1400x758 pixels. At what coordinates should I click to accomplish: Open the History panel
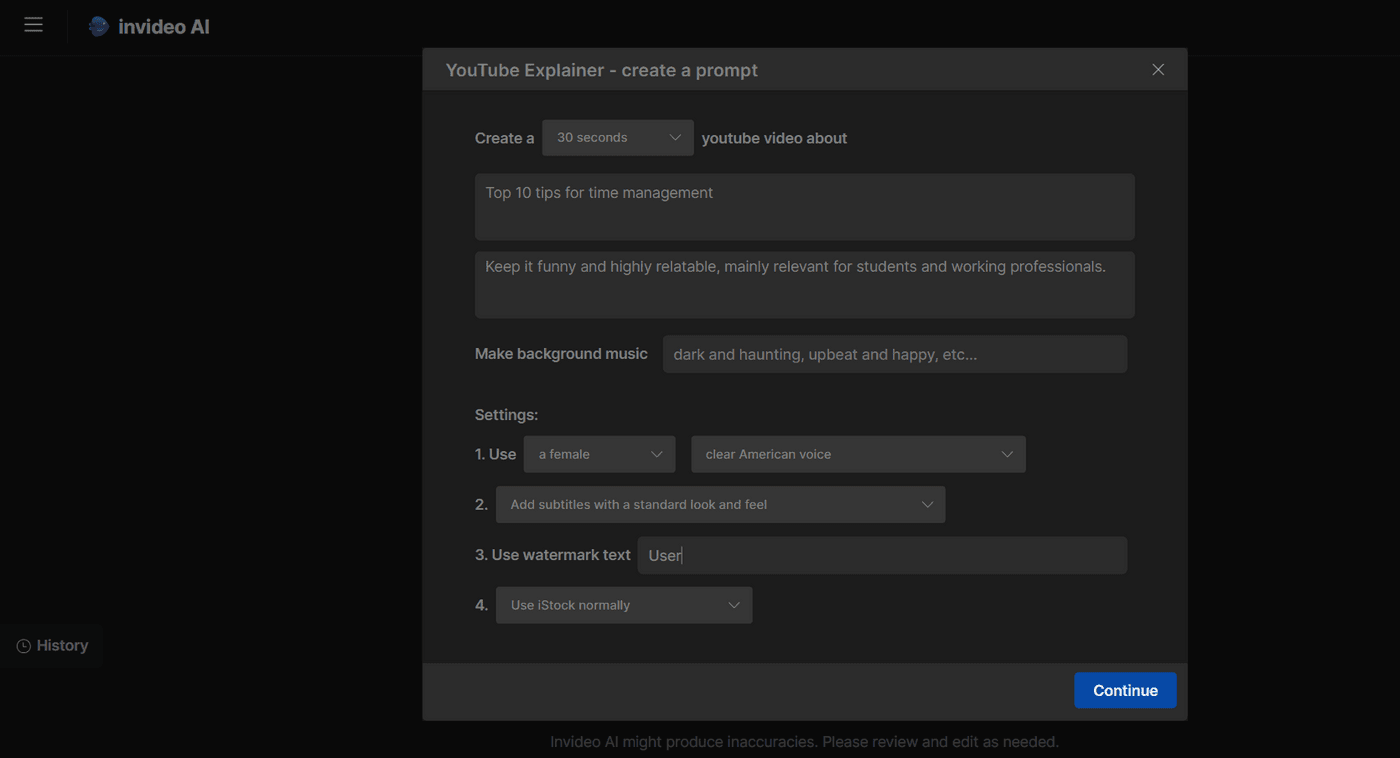click(60, 646)
